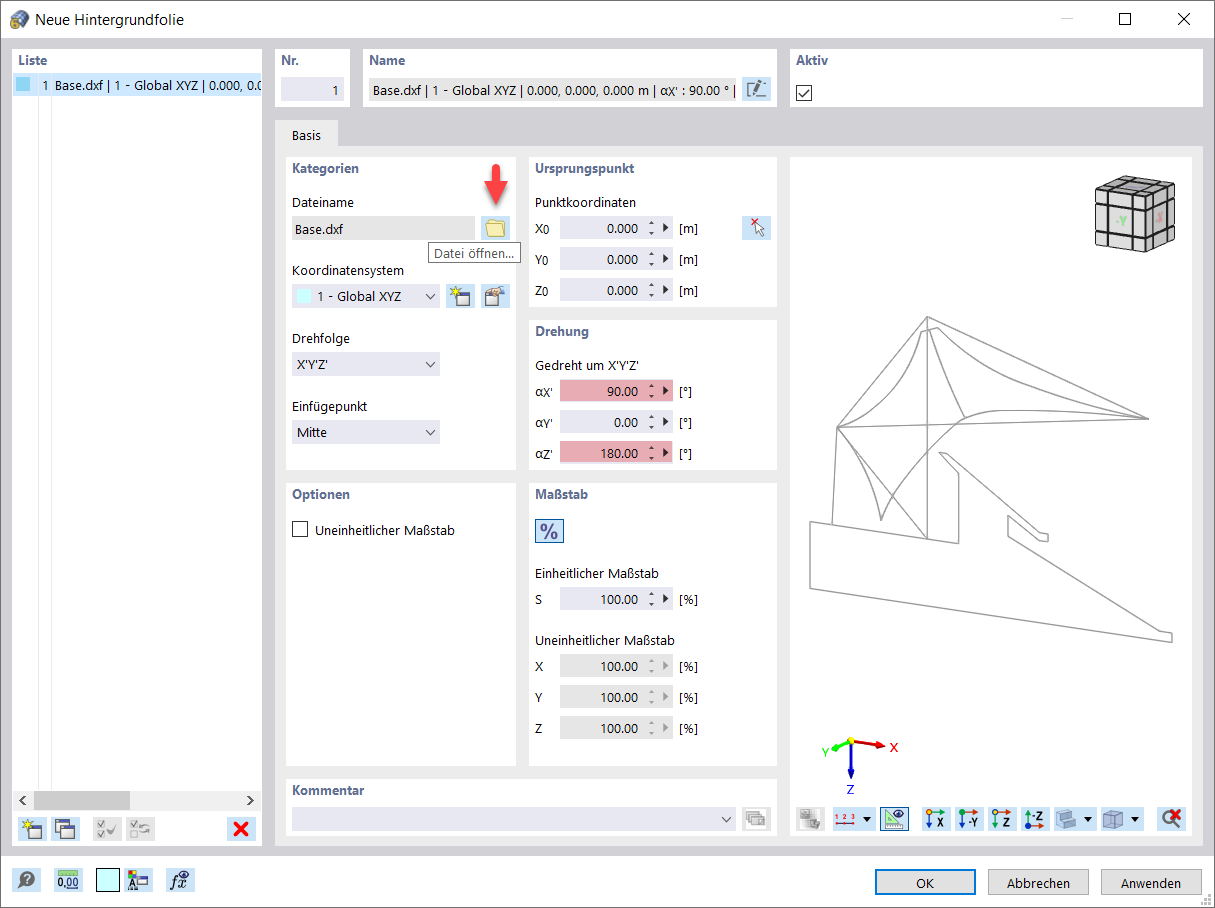1215x908 pixels.
Task: Create new background layer in list
Action: coord(32,828)
